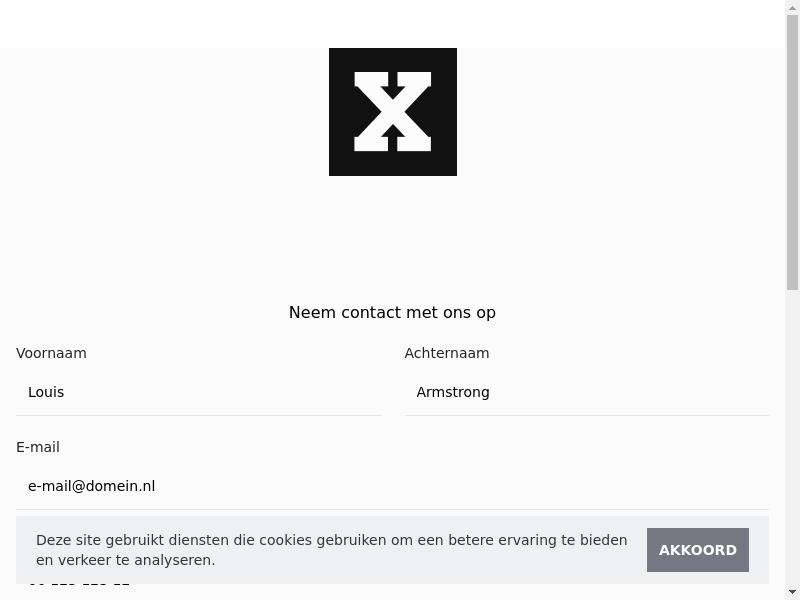The image size is (800, 600).
Task: Click the scrollbar up arrow
Action: pos(793,6)
